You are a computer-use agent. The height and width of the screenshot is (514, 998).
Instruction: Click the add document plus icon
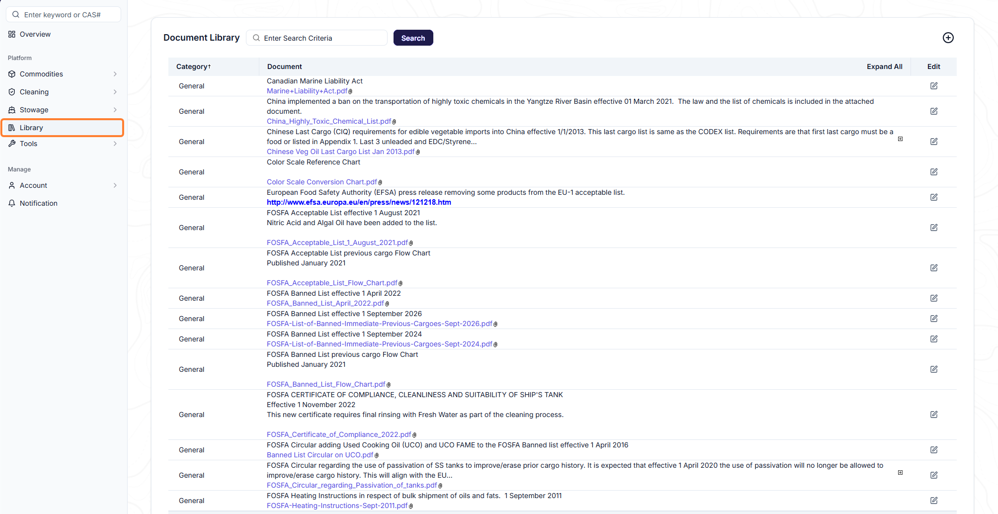click(x=948, y=38)
